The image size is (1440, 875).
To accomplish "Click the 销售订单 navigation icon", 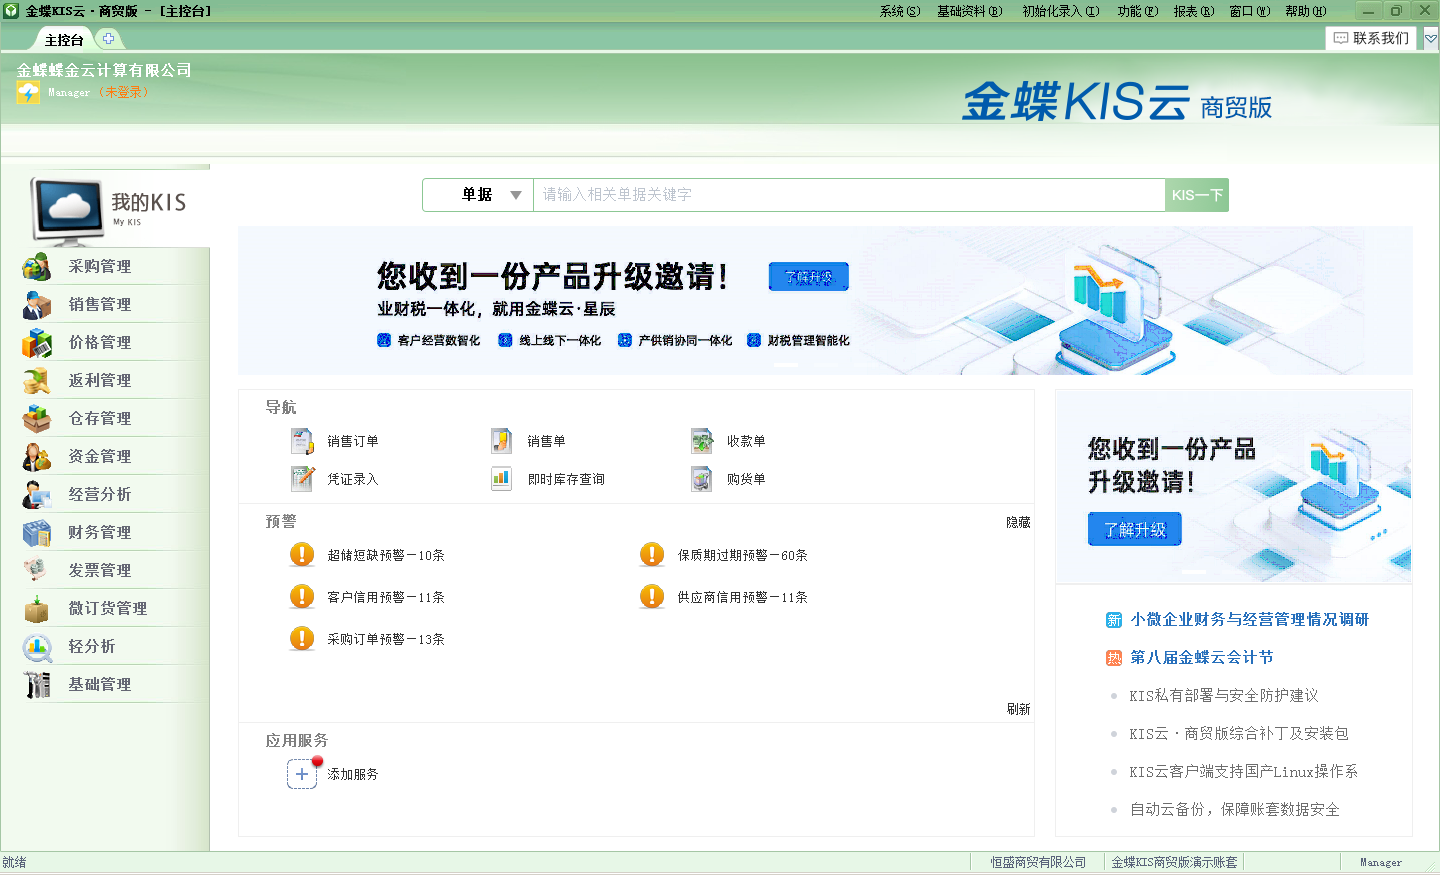I will (x=302, y=441).
